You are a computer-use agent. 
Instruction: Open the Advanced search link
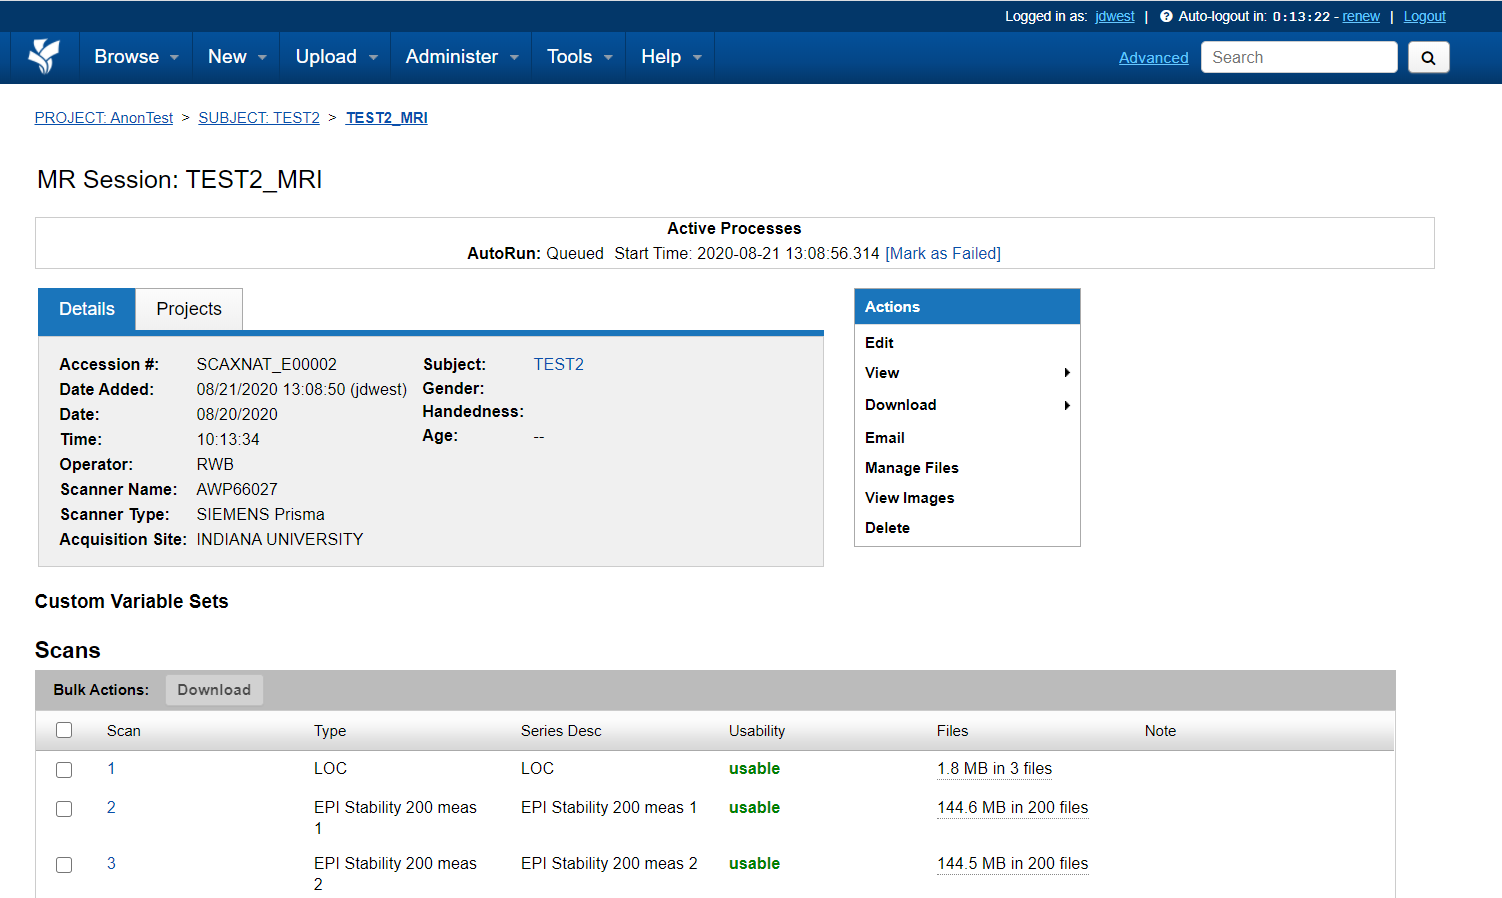pyautogui.click(x=1153, y=58)
